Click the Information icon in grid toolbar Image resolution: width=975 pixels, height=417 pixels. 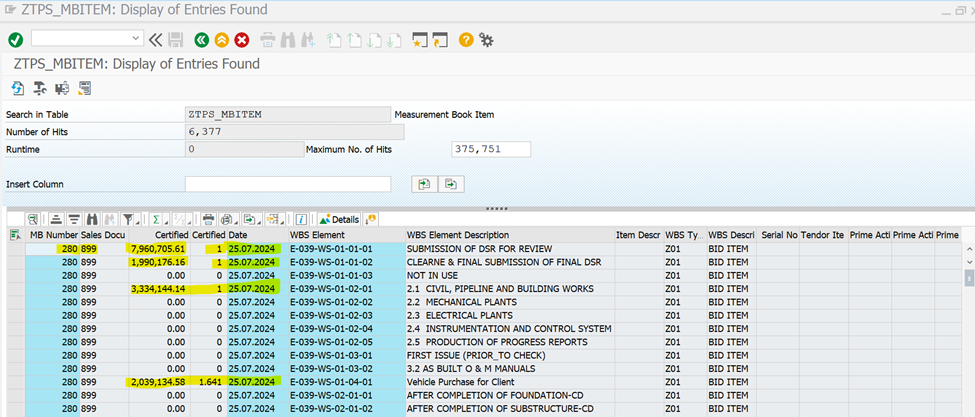300,219
